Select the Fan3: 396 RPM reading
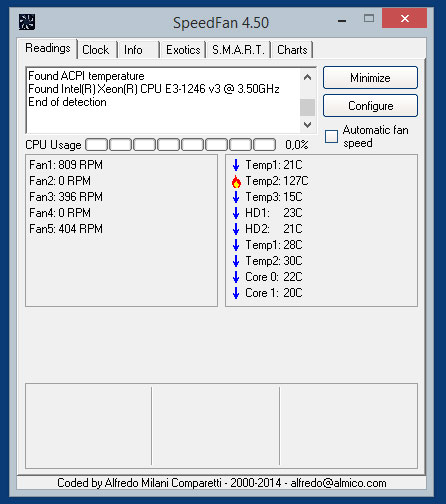This screenshot has height=504, width=446. click(66, 197)
